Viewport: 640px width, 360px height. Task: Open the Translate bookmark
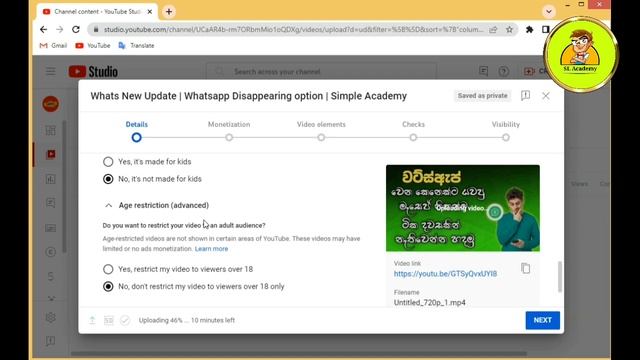click(136, 46)
